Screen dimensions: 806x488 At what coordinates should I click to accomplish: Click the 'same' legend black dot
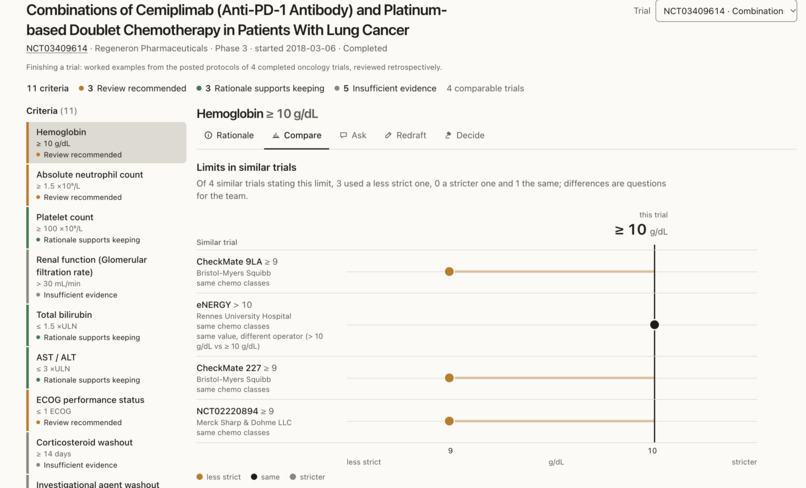point(254,477)
